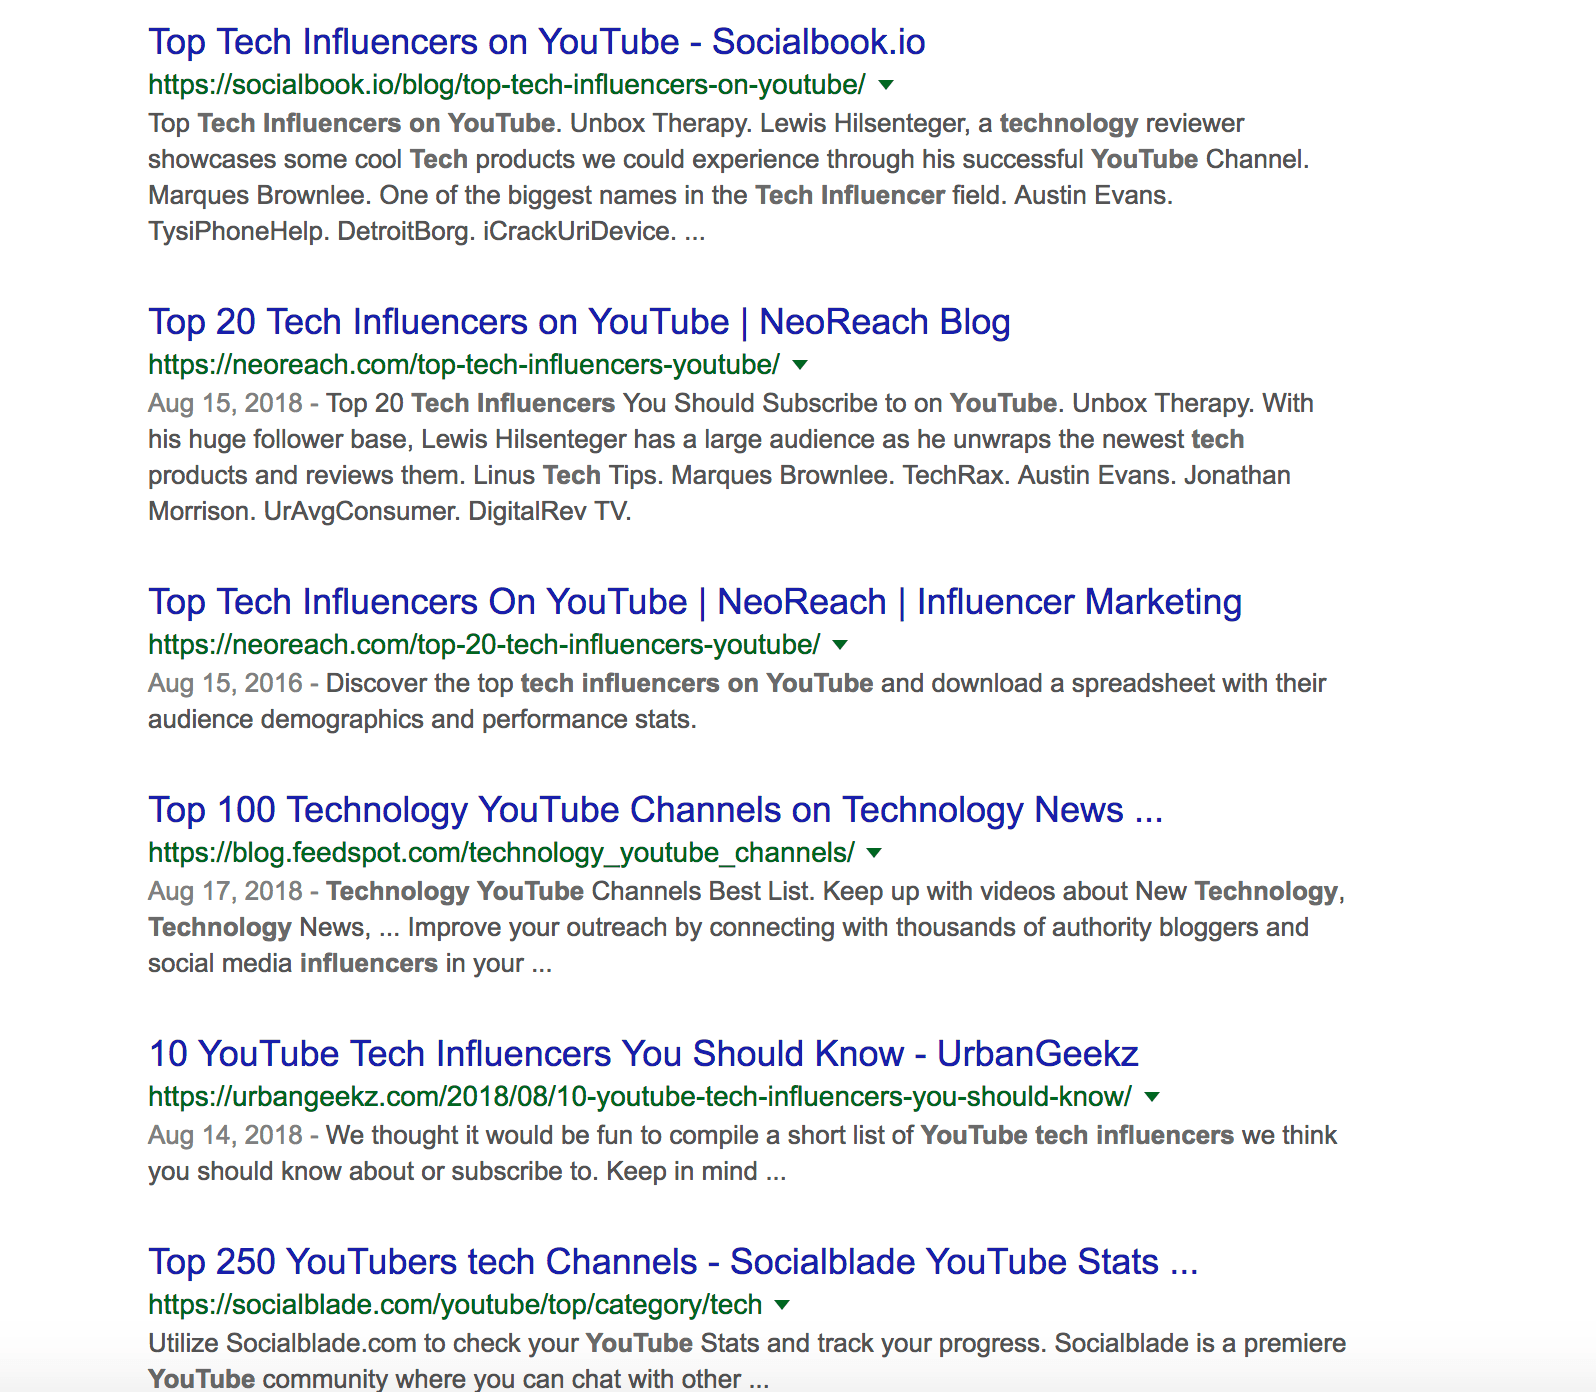Image resolution: width=1596 pixels, height=1392 pixels.
Task: Open the UrbanGeekz '10 YouTube Tech Influencers' title
Action: [x=643, y=1054]
